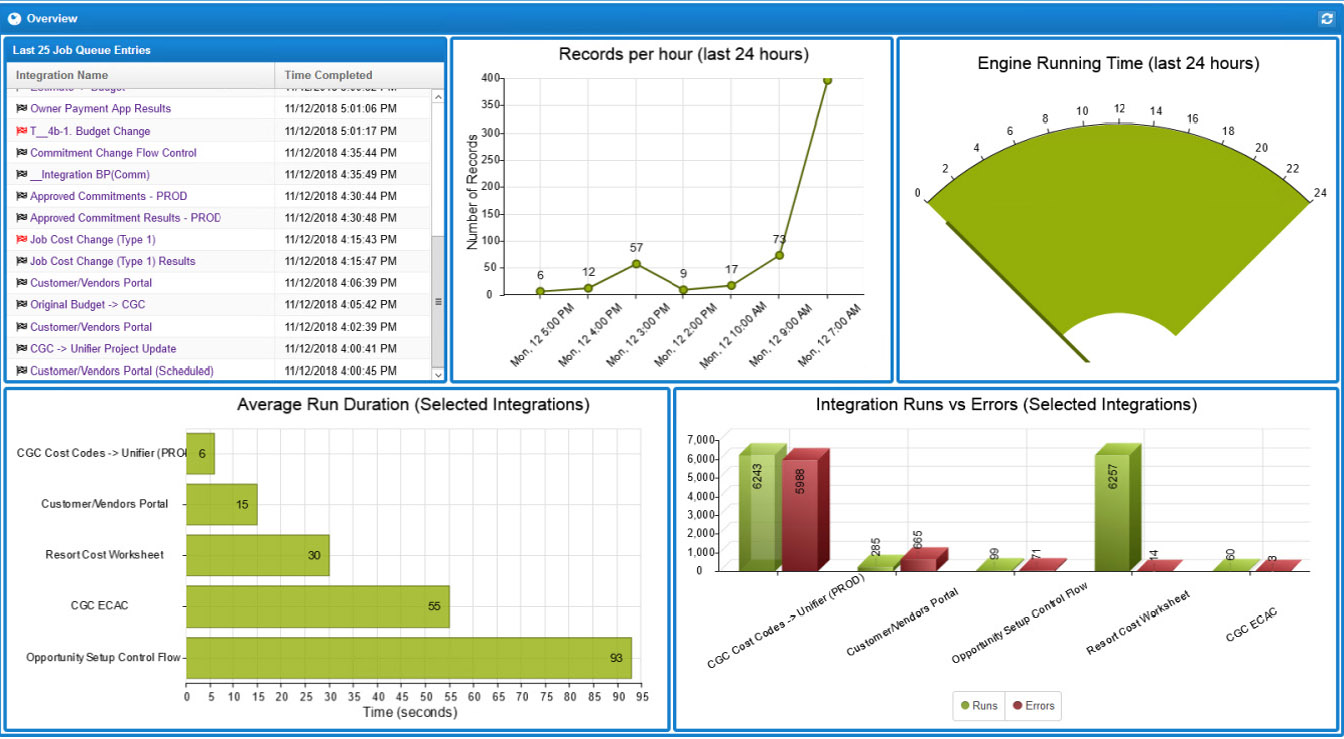
Task: Click the job queue scrollbar thumb
Action: click(x=437, y=300)
